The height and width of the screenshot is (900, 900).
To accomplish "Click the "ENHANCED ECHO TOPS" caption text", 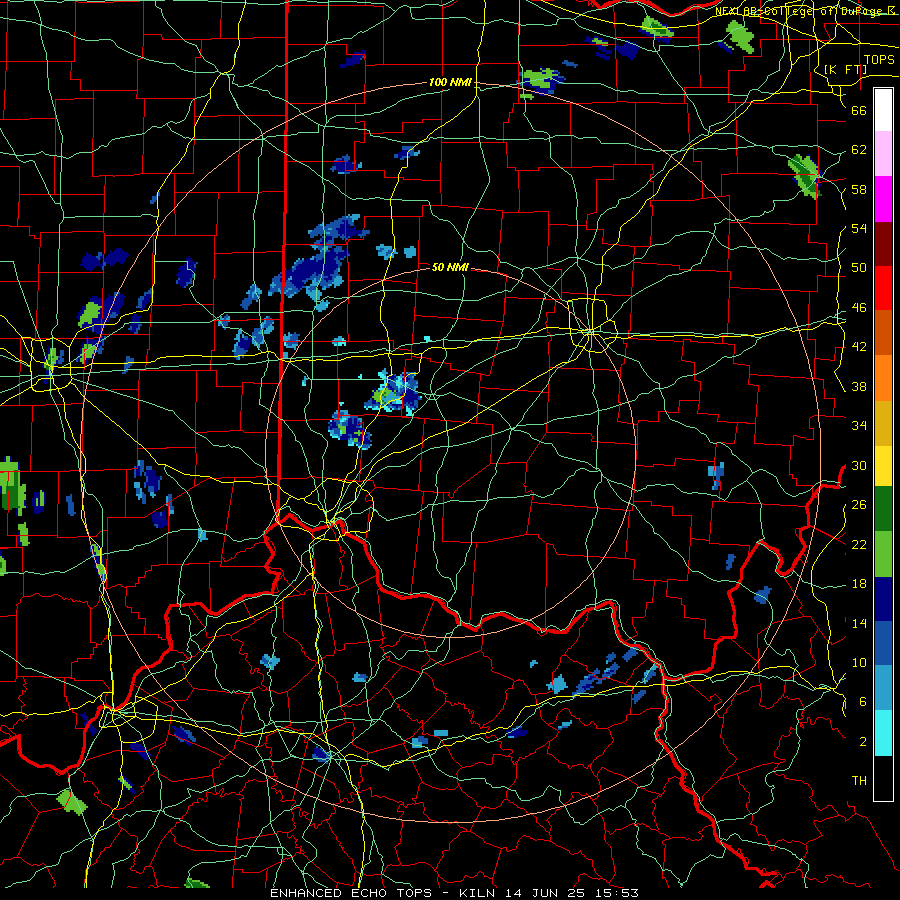I will click(x=351, y=893).
